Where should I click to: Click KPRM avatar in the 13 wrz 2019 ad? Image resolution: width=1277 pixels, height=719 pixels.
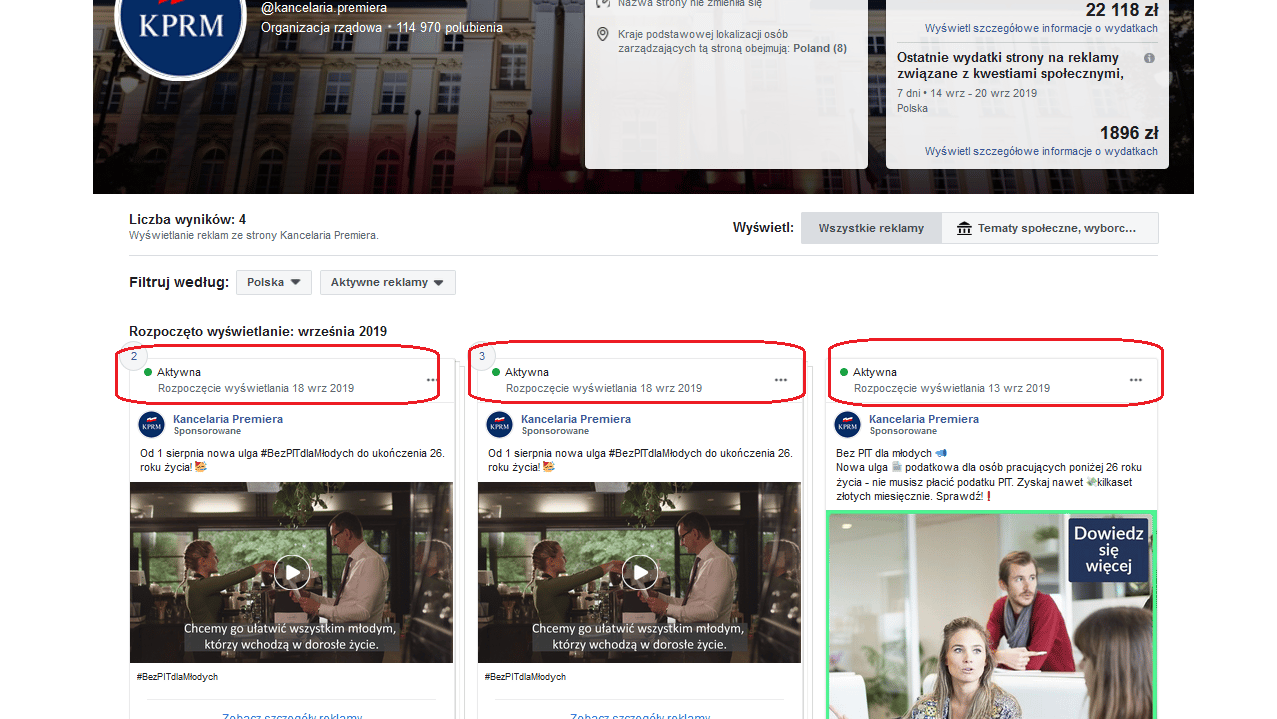(848, 424)
